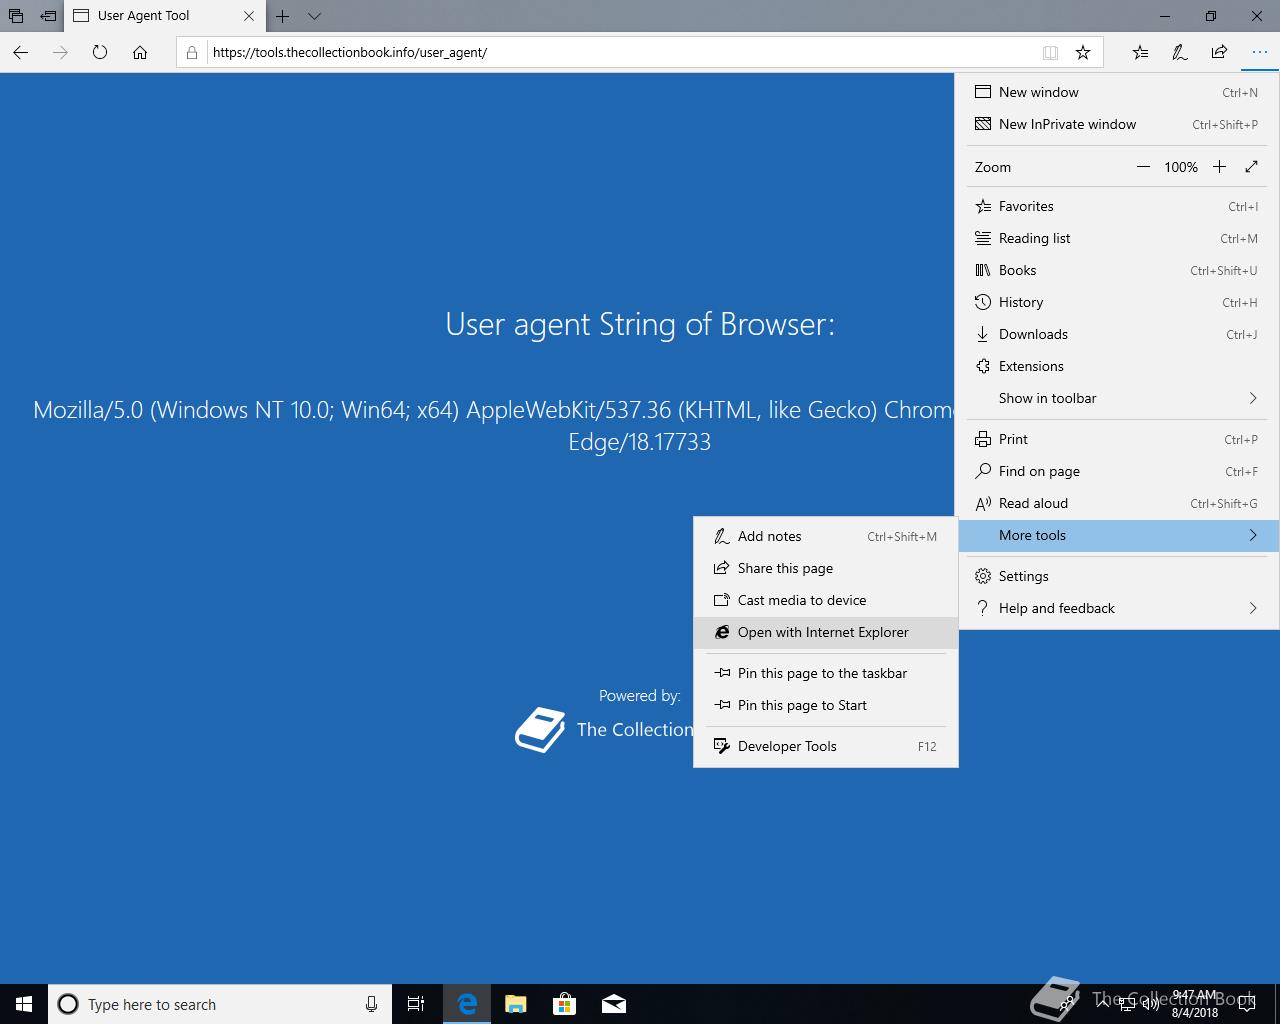
Task: Choose Cast media to device
Action: [x=825, y=600]
